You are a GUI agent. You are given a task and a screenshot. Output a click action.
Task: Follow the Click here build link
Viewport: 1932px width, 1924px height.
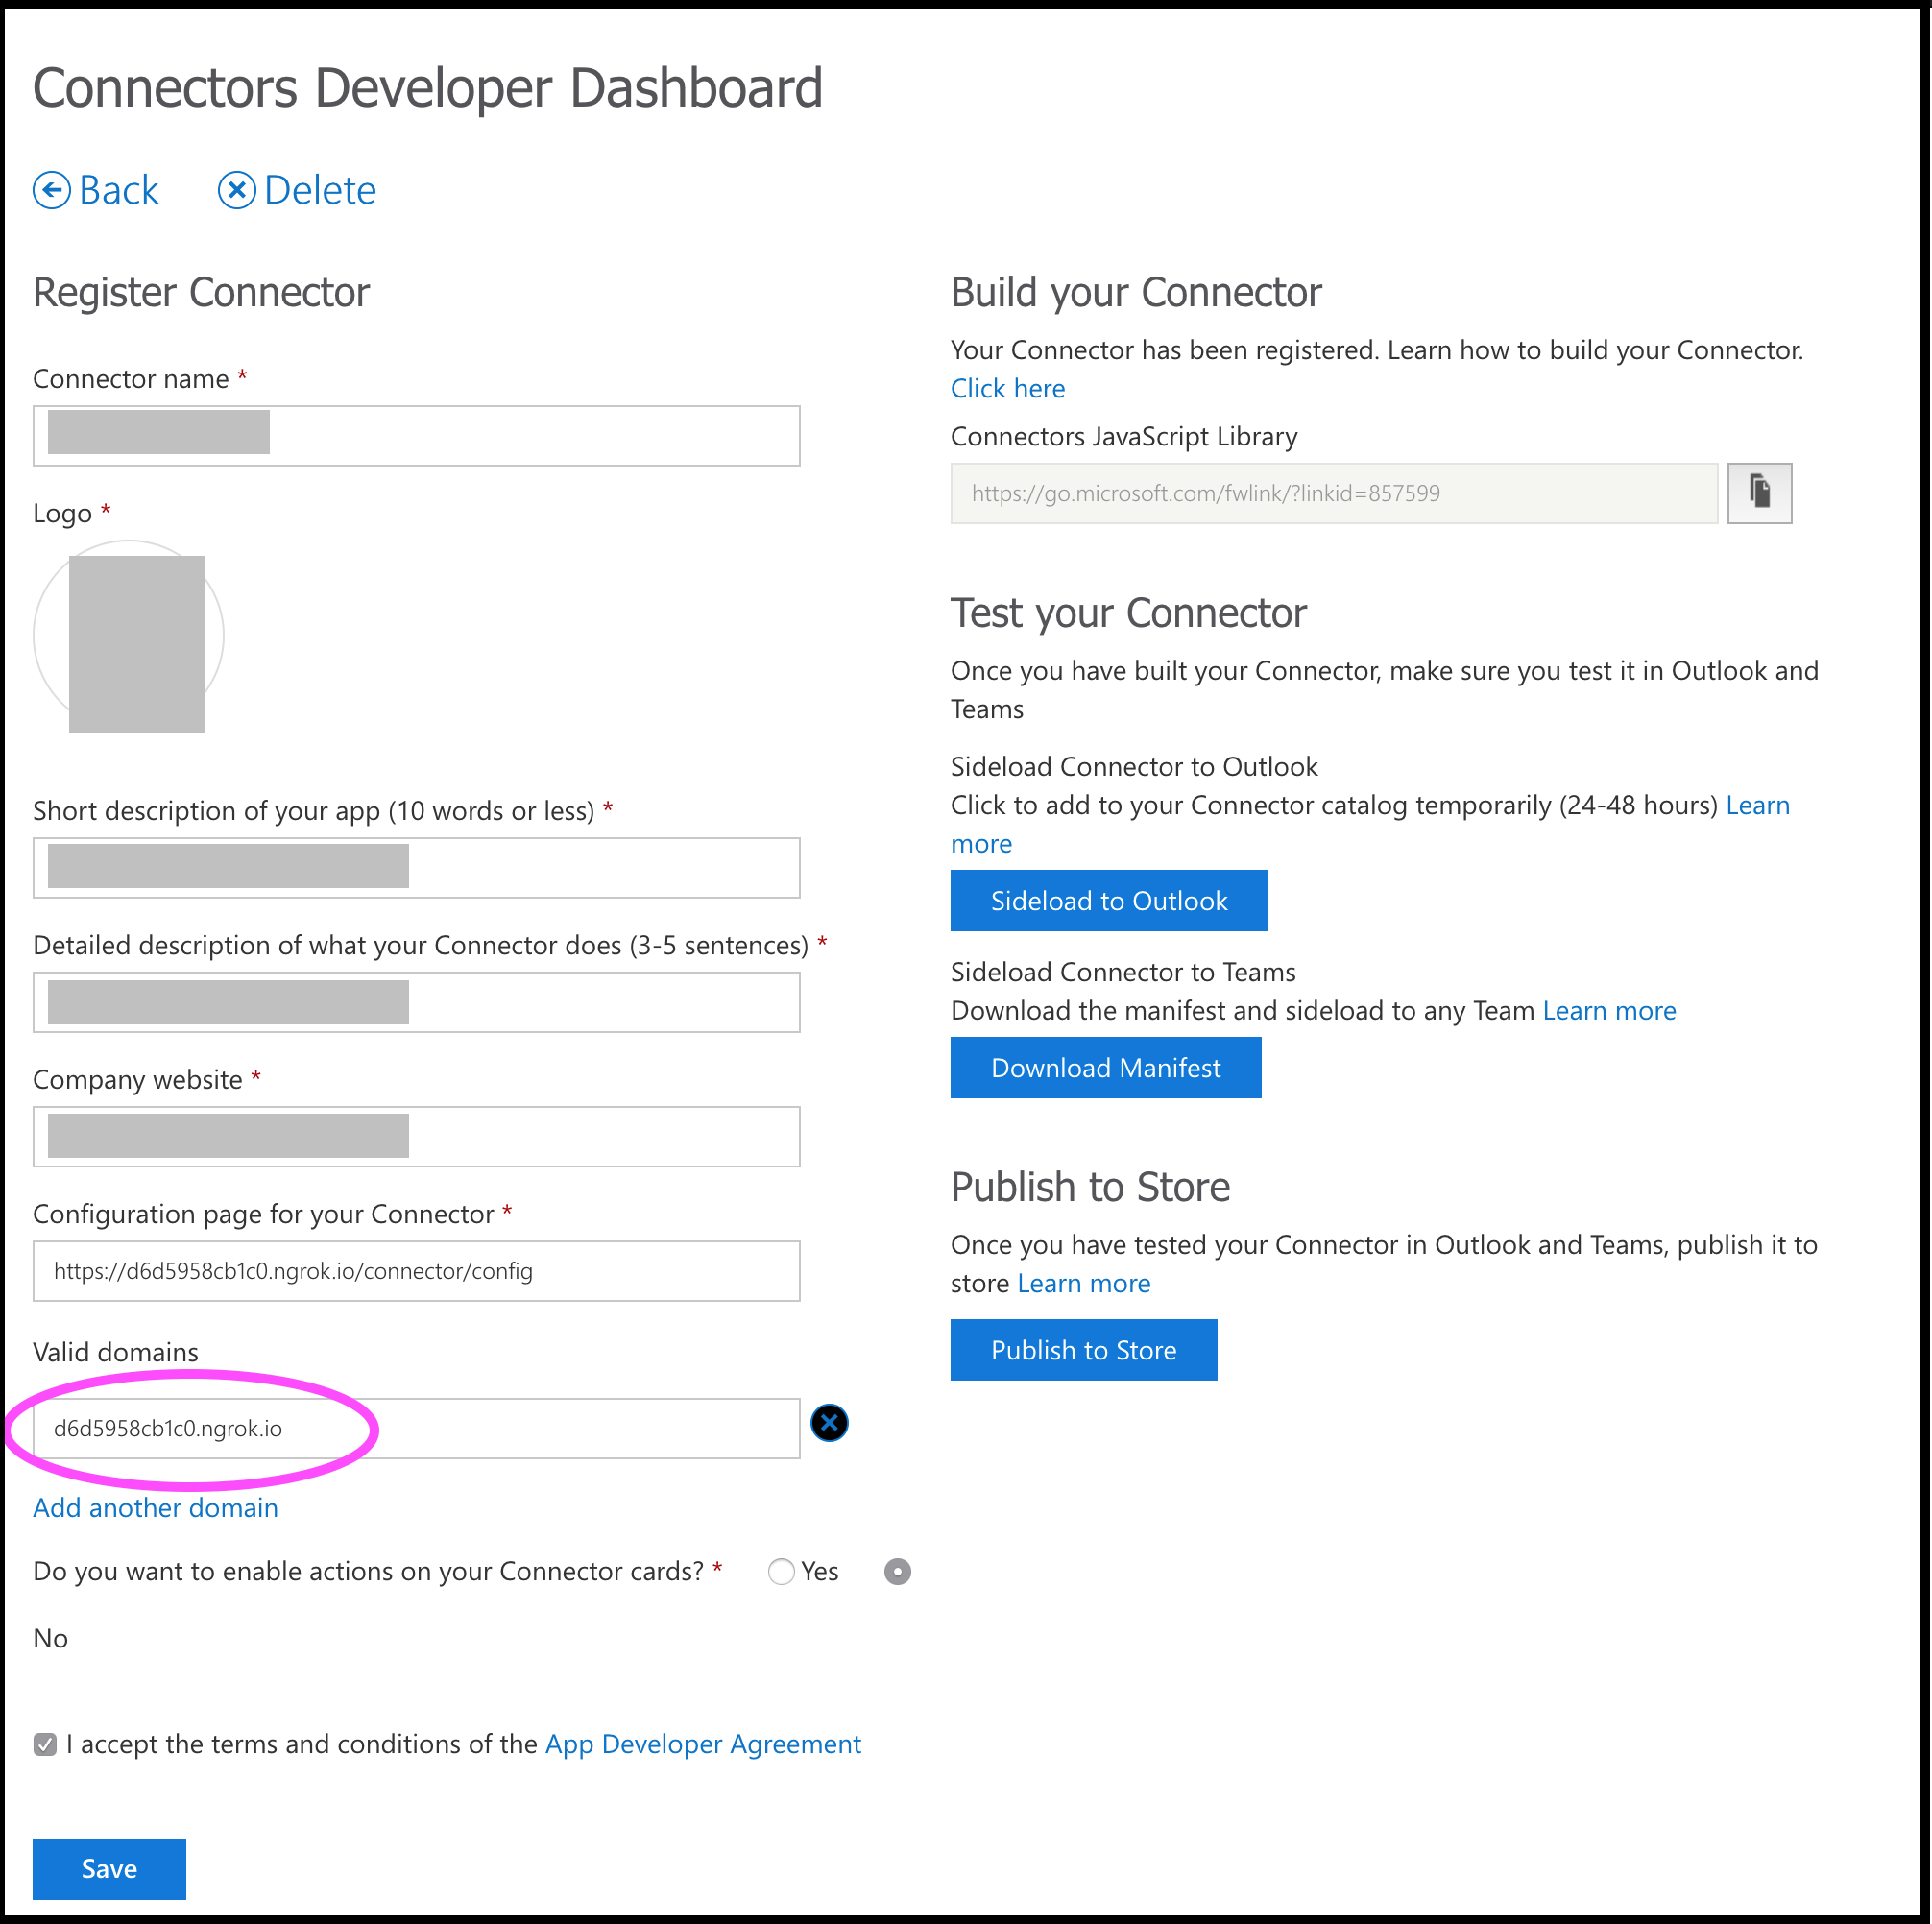tap(1007, 388)
